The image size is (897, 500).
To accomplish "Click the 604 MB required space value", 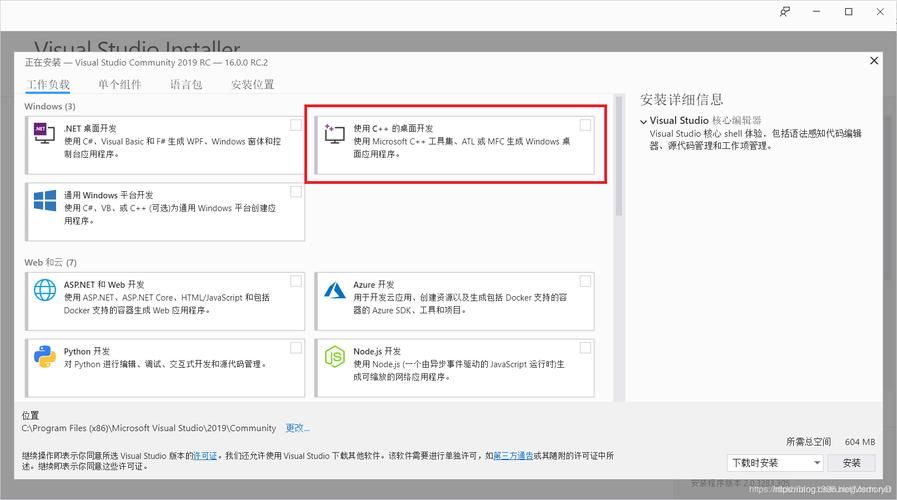I will pos(860,442).
